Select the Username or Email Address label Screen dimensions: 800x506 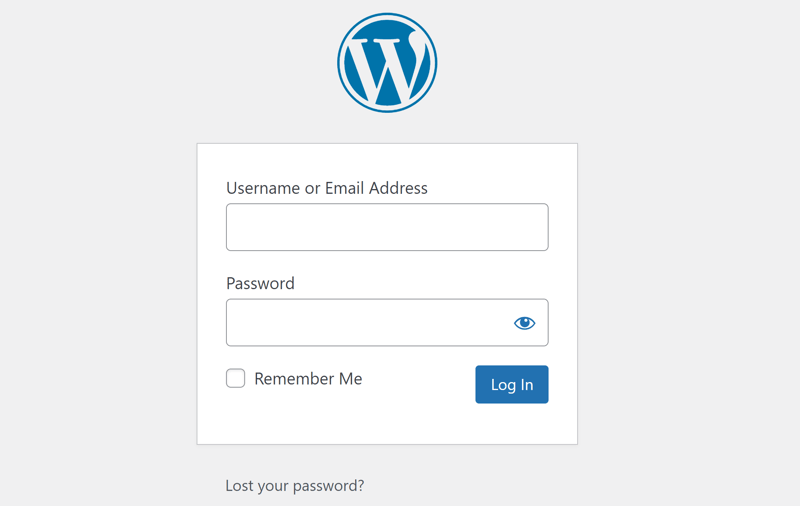click(x=327, y=188)
